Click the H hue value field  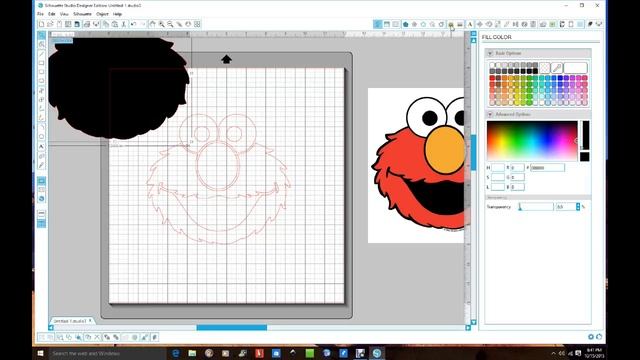point(498,168)
